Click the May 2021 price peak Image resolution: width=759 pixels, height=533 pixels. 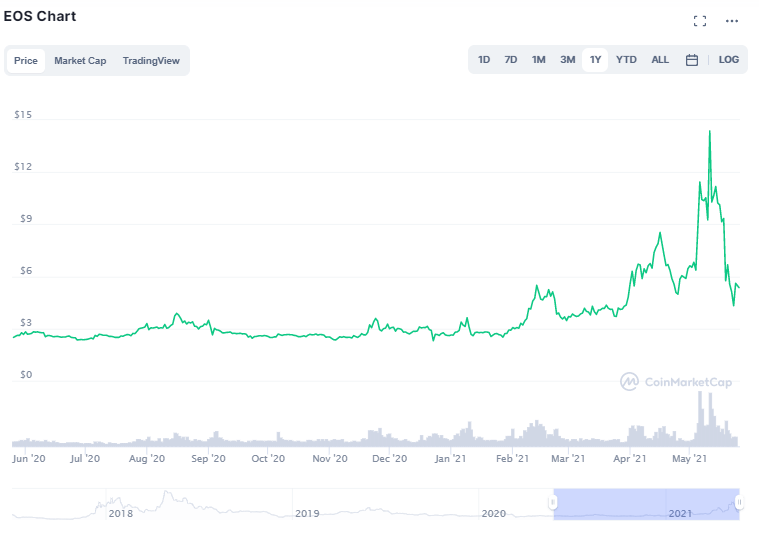click(710, 131)
